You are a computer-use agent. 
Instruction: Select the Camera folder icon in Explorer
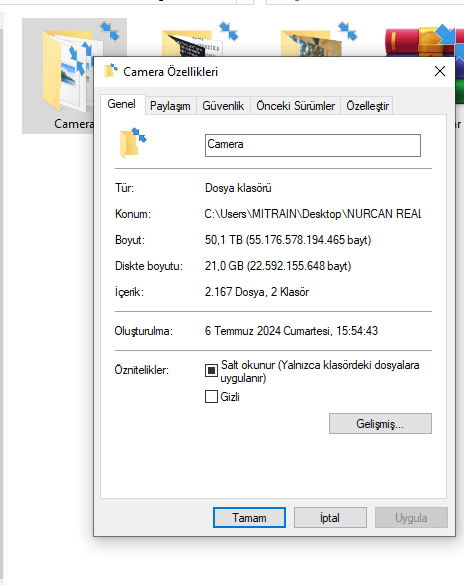coord(67,71)
